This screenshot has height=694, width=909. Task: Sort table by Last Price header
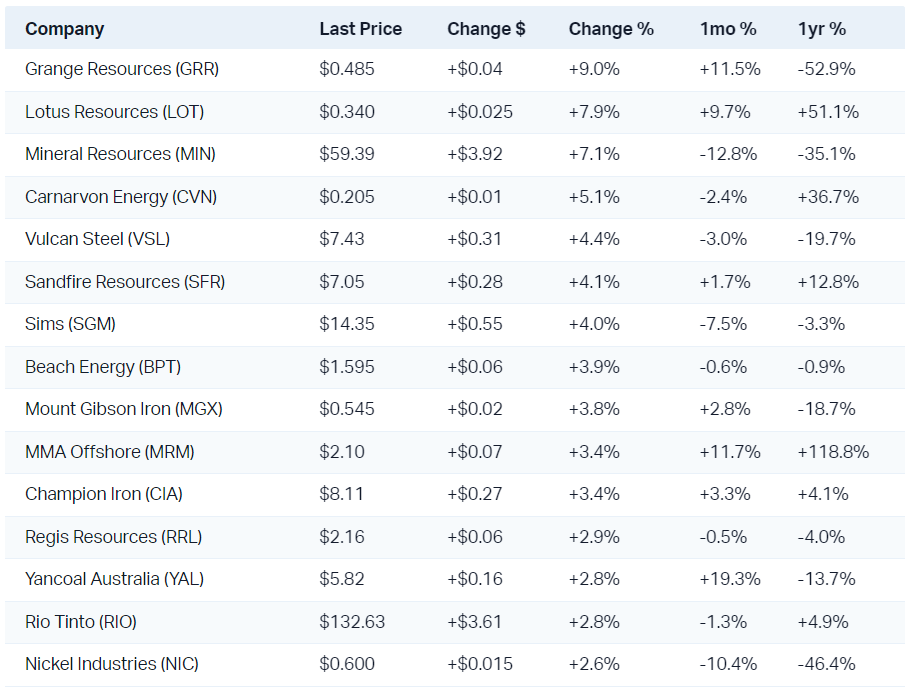click(x=360, y=29)
